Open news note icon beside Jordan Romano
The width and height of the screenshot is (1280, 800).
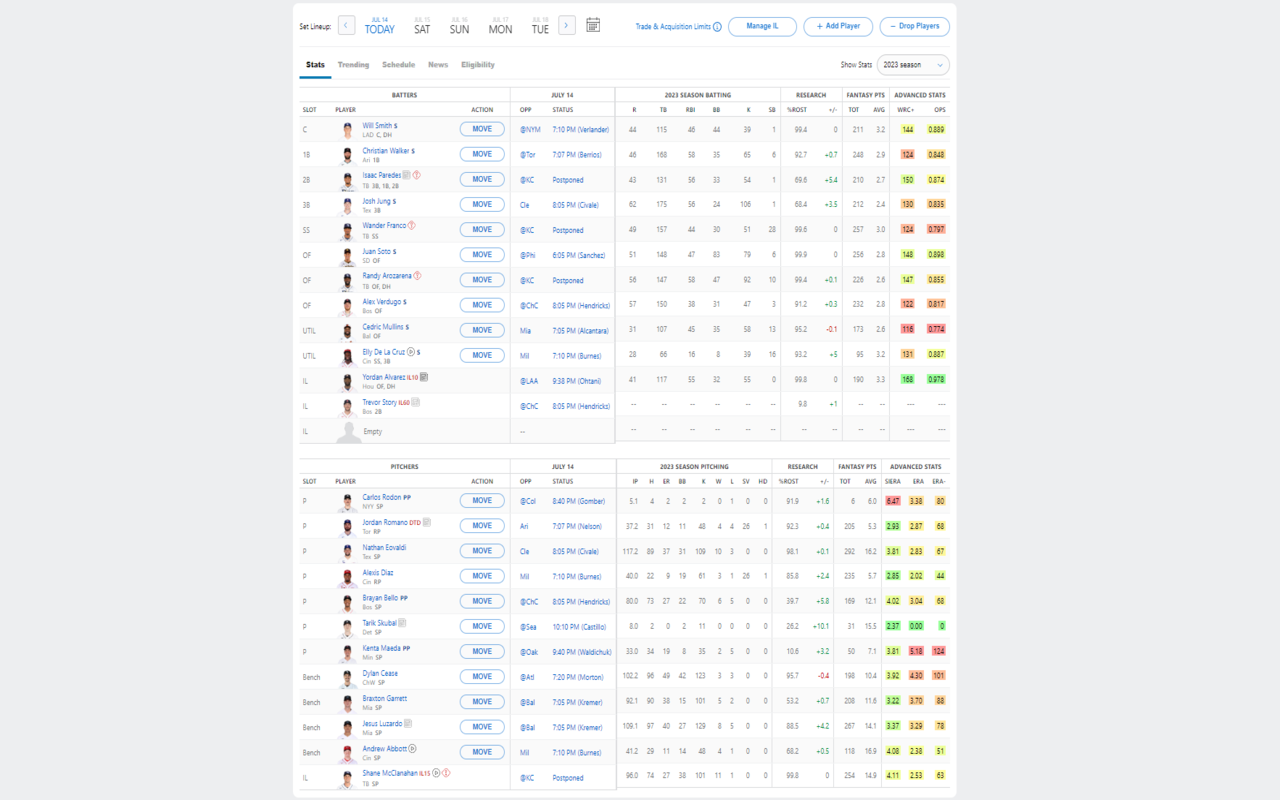(x=427, y=522)
